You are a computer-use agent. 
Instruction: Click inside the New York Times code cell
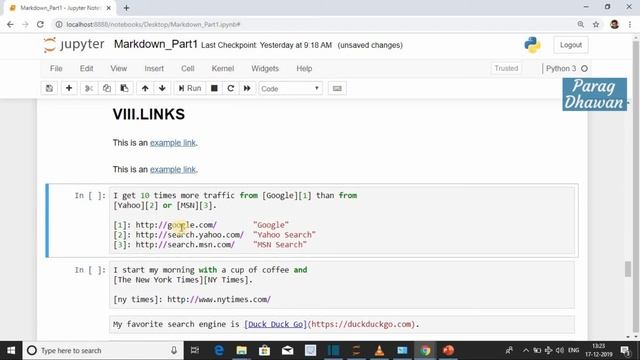coord(342,284)
